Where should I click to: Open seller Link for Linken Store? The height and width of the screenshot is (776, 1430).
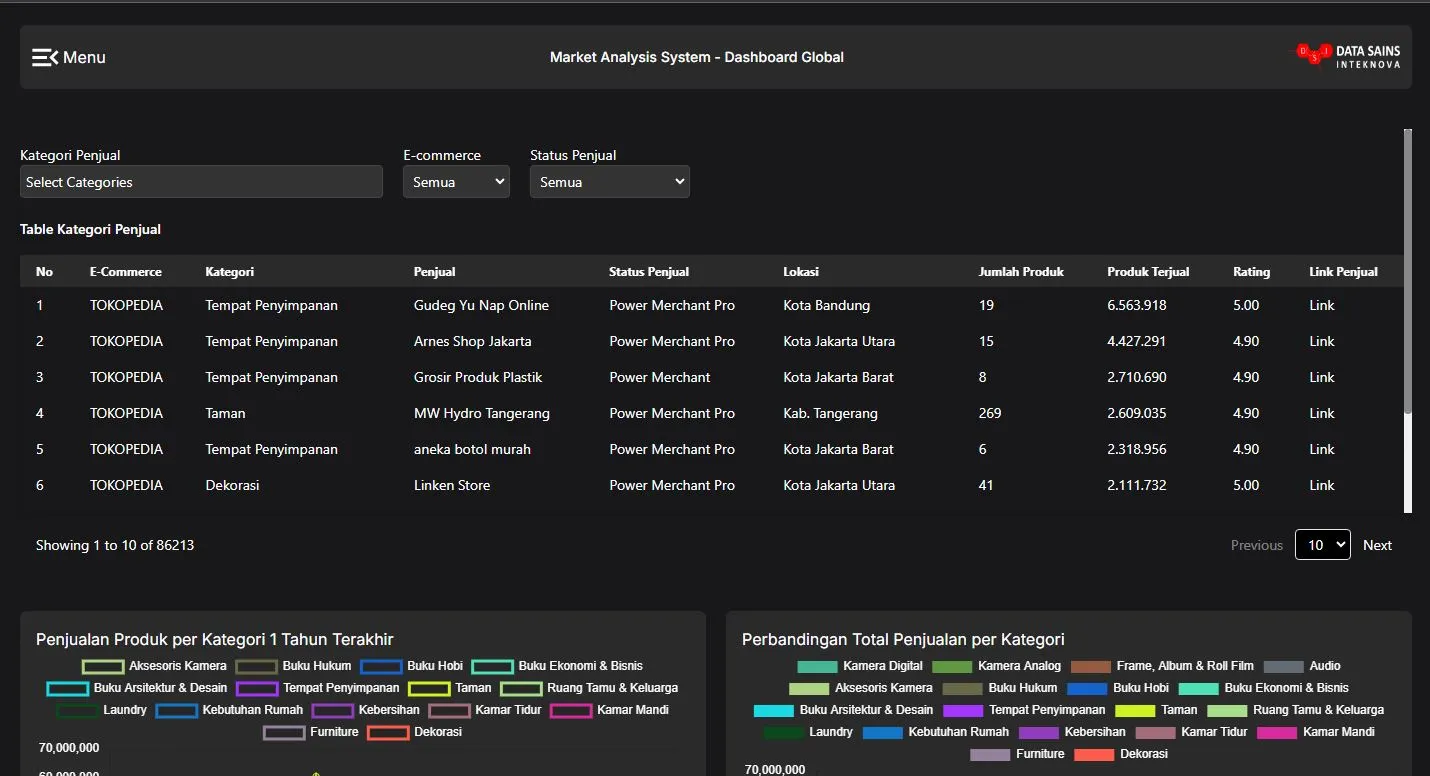tap(1322, 485)
